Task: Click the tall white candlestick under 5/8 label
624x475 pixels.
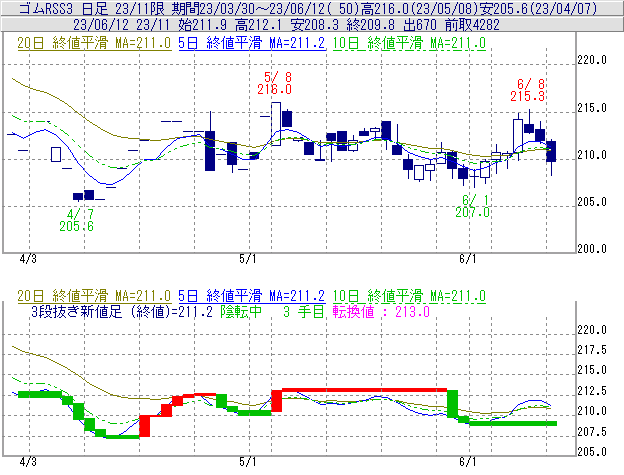Action: tap(276, 124)
